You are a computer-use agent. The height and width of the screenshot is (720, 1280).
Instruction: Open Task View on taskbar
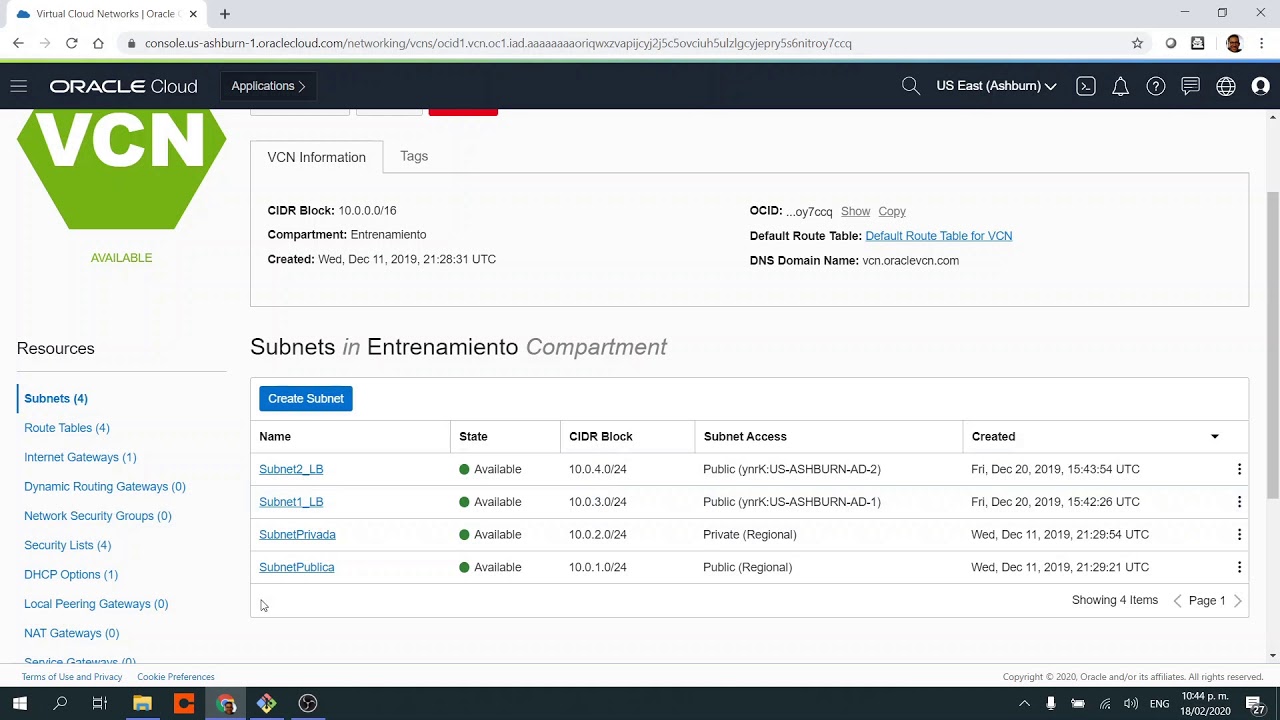(100, 704)
